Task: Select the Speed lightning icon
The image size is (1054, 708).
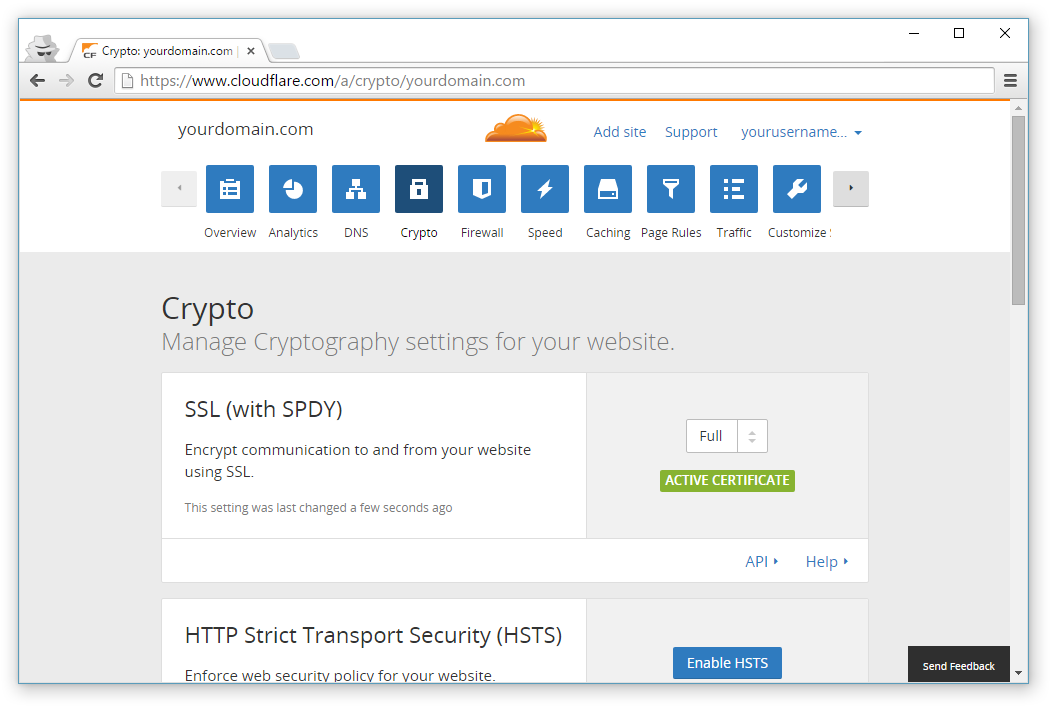Action: pyautogui.click(x=544, y=189)
